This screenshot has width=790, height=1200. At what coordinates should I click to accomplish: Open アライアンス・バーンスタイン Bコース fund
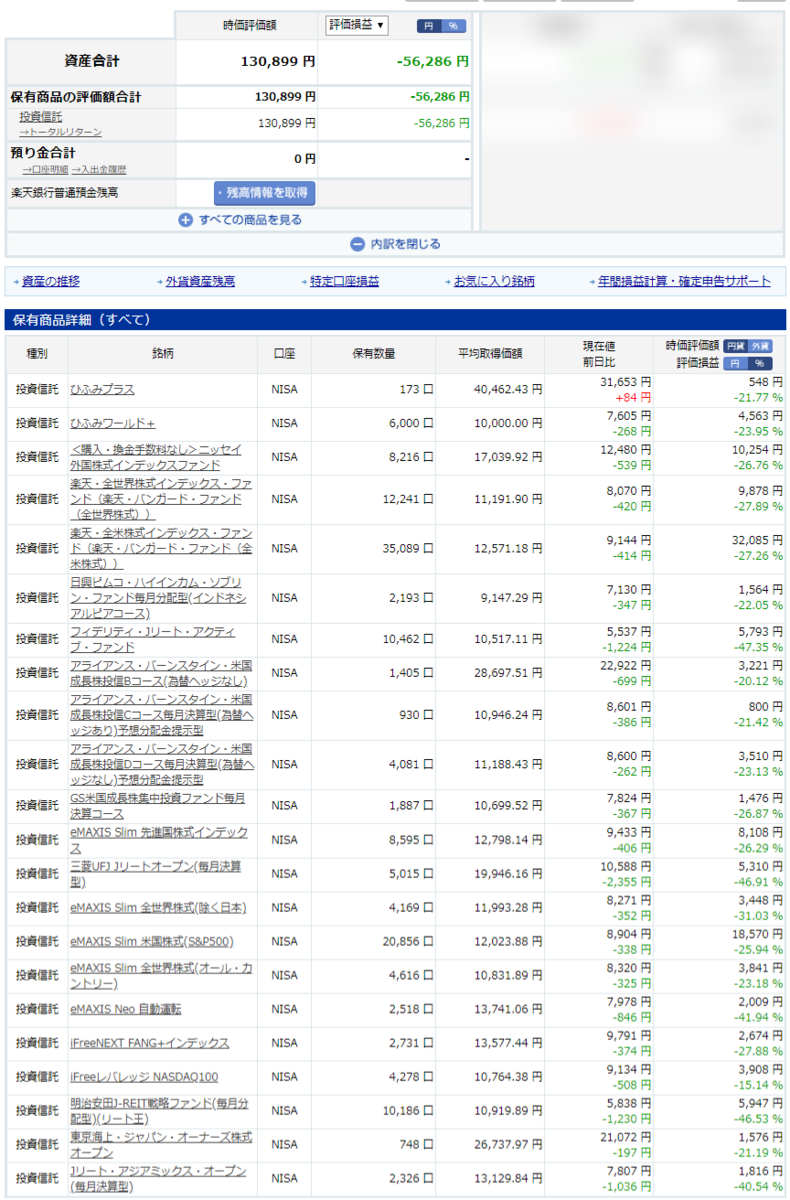(161, 673)
